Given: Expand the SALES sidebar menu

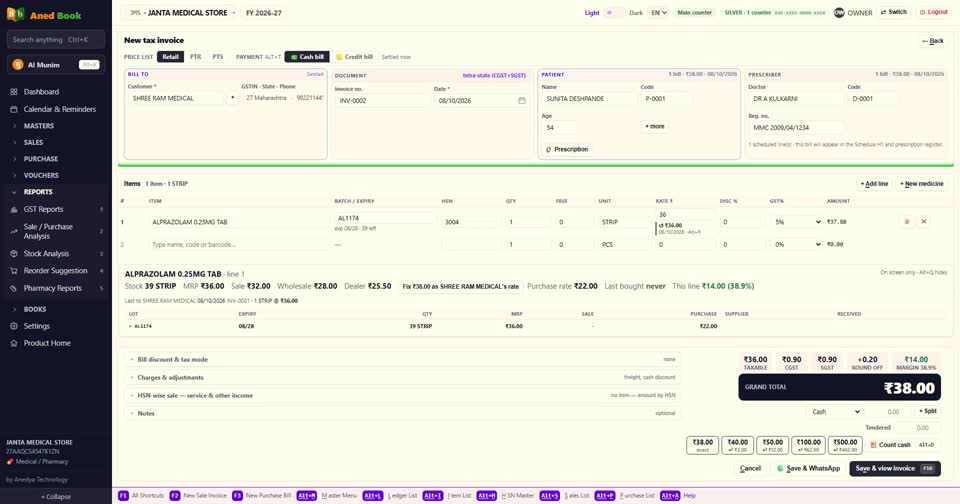Looking at the screenshot, I should click(x=56, y=142).
